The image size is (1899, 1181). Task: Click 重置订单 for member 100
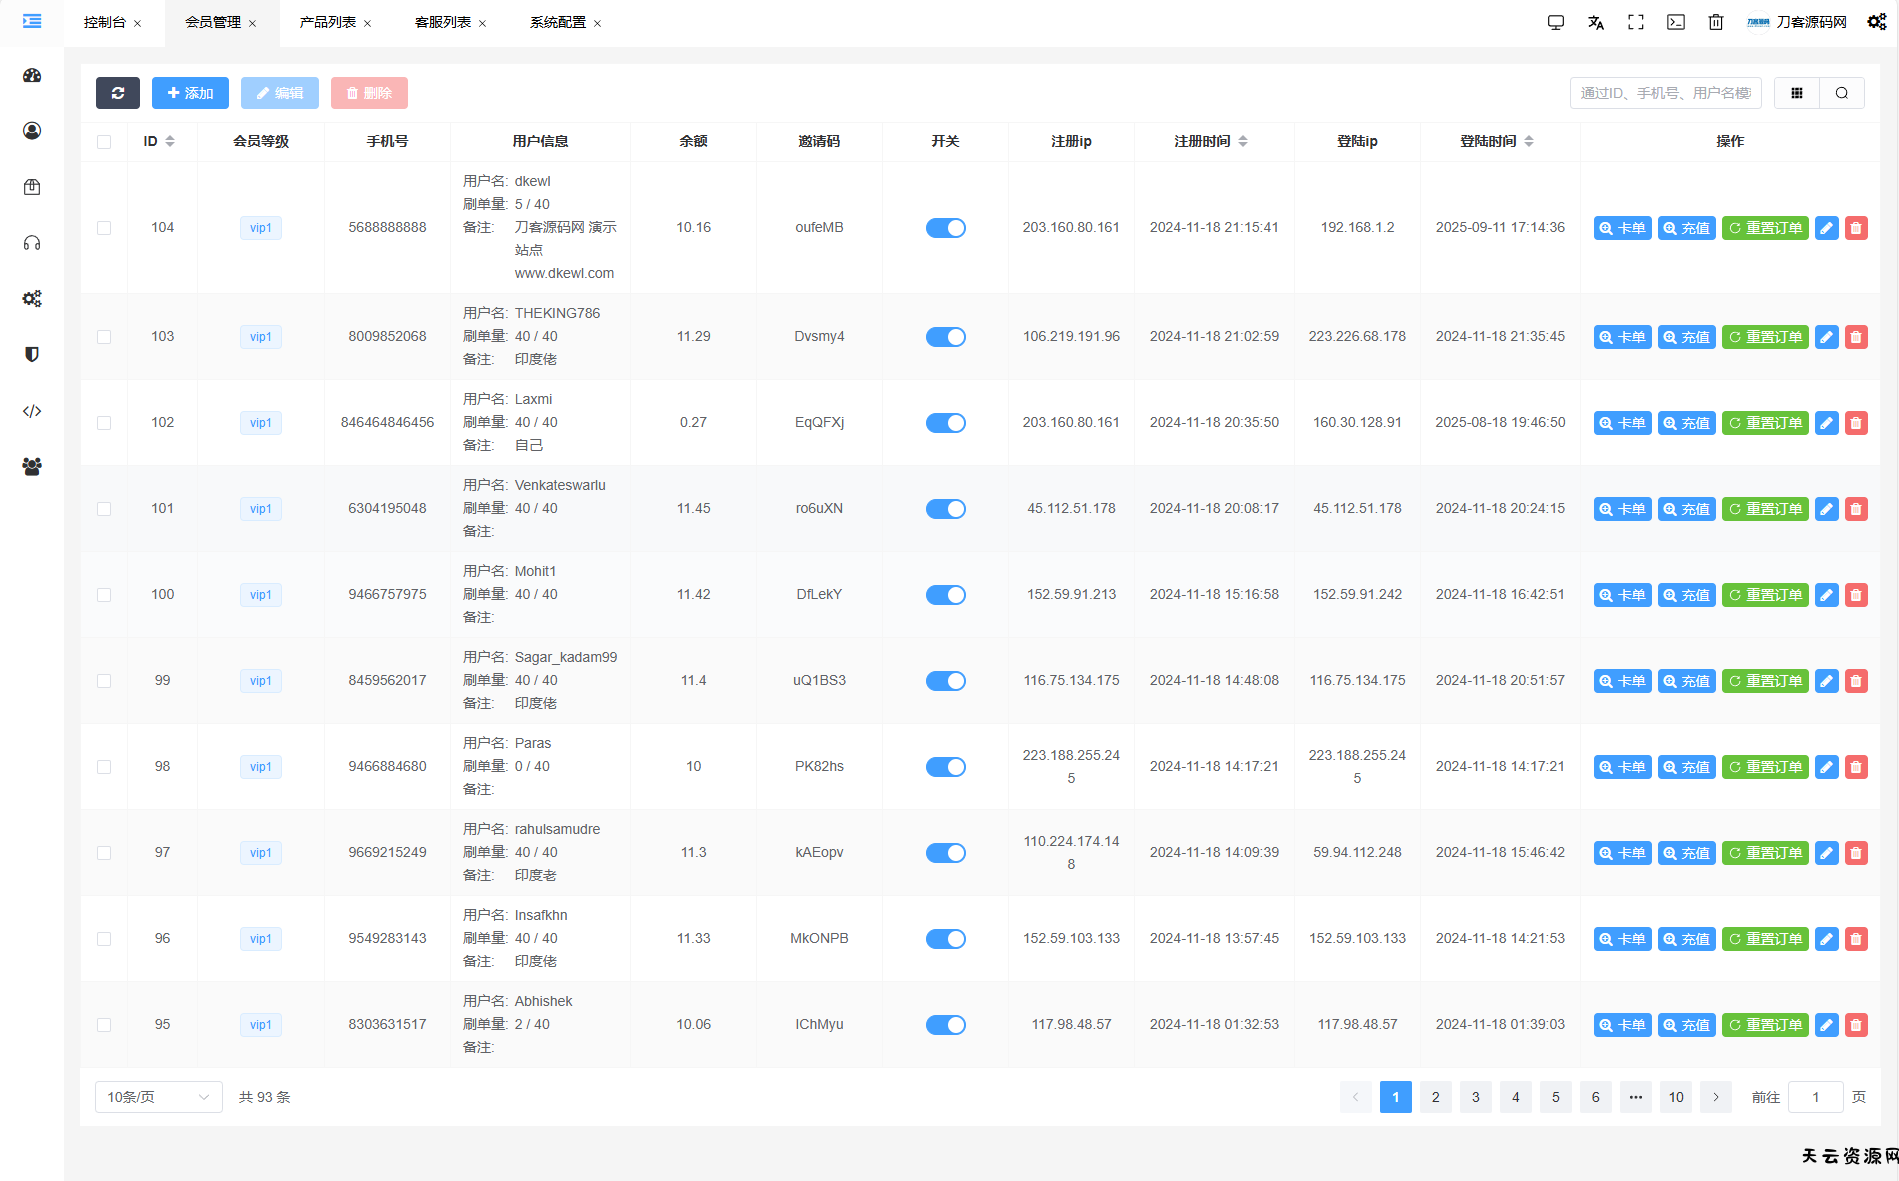[1765, 595]
